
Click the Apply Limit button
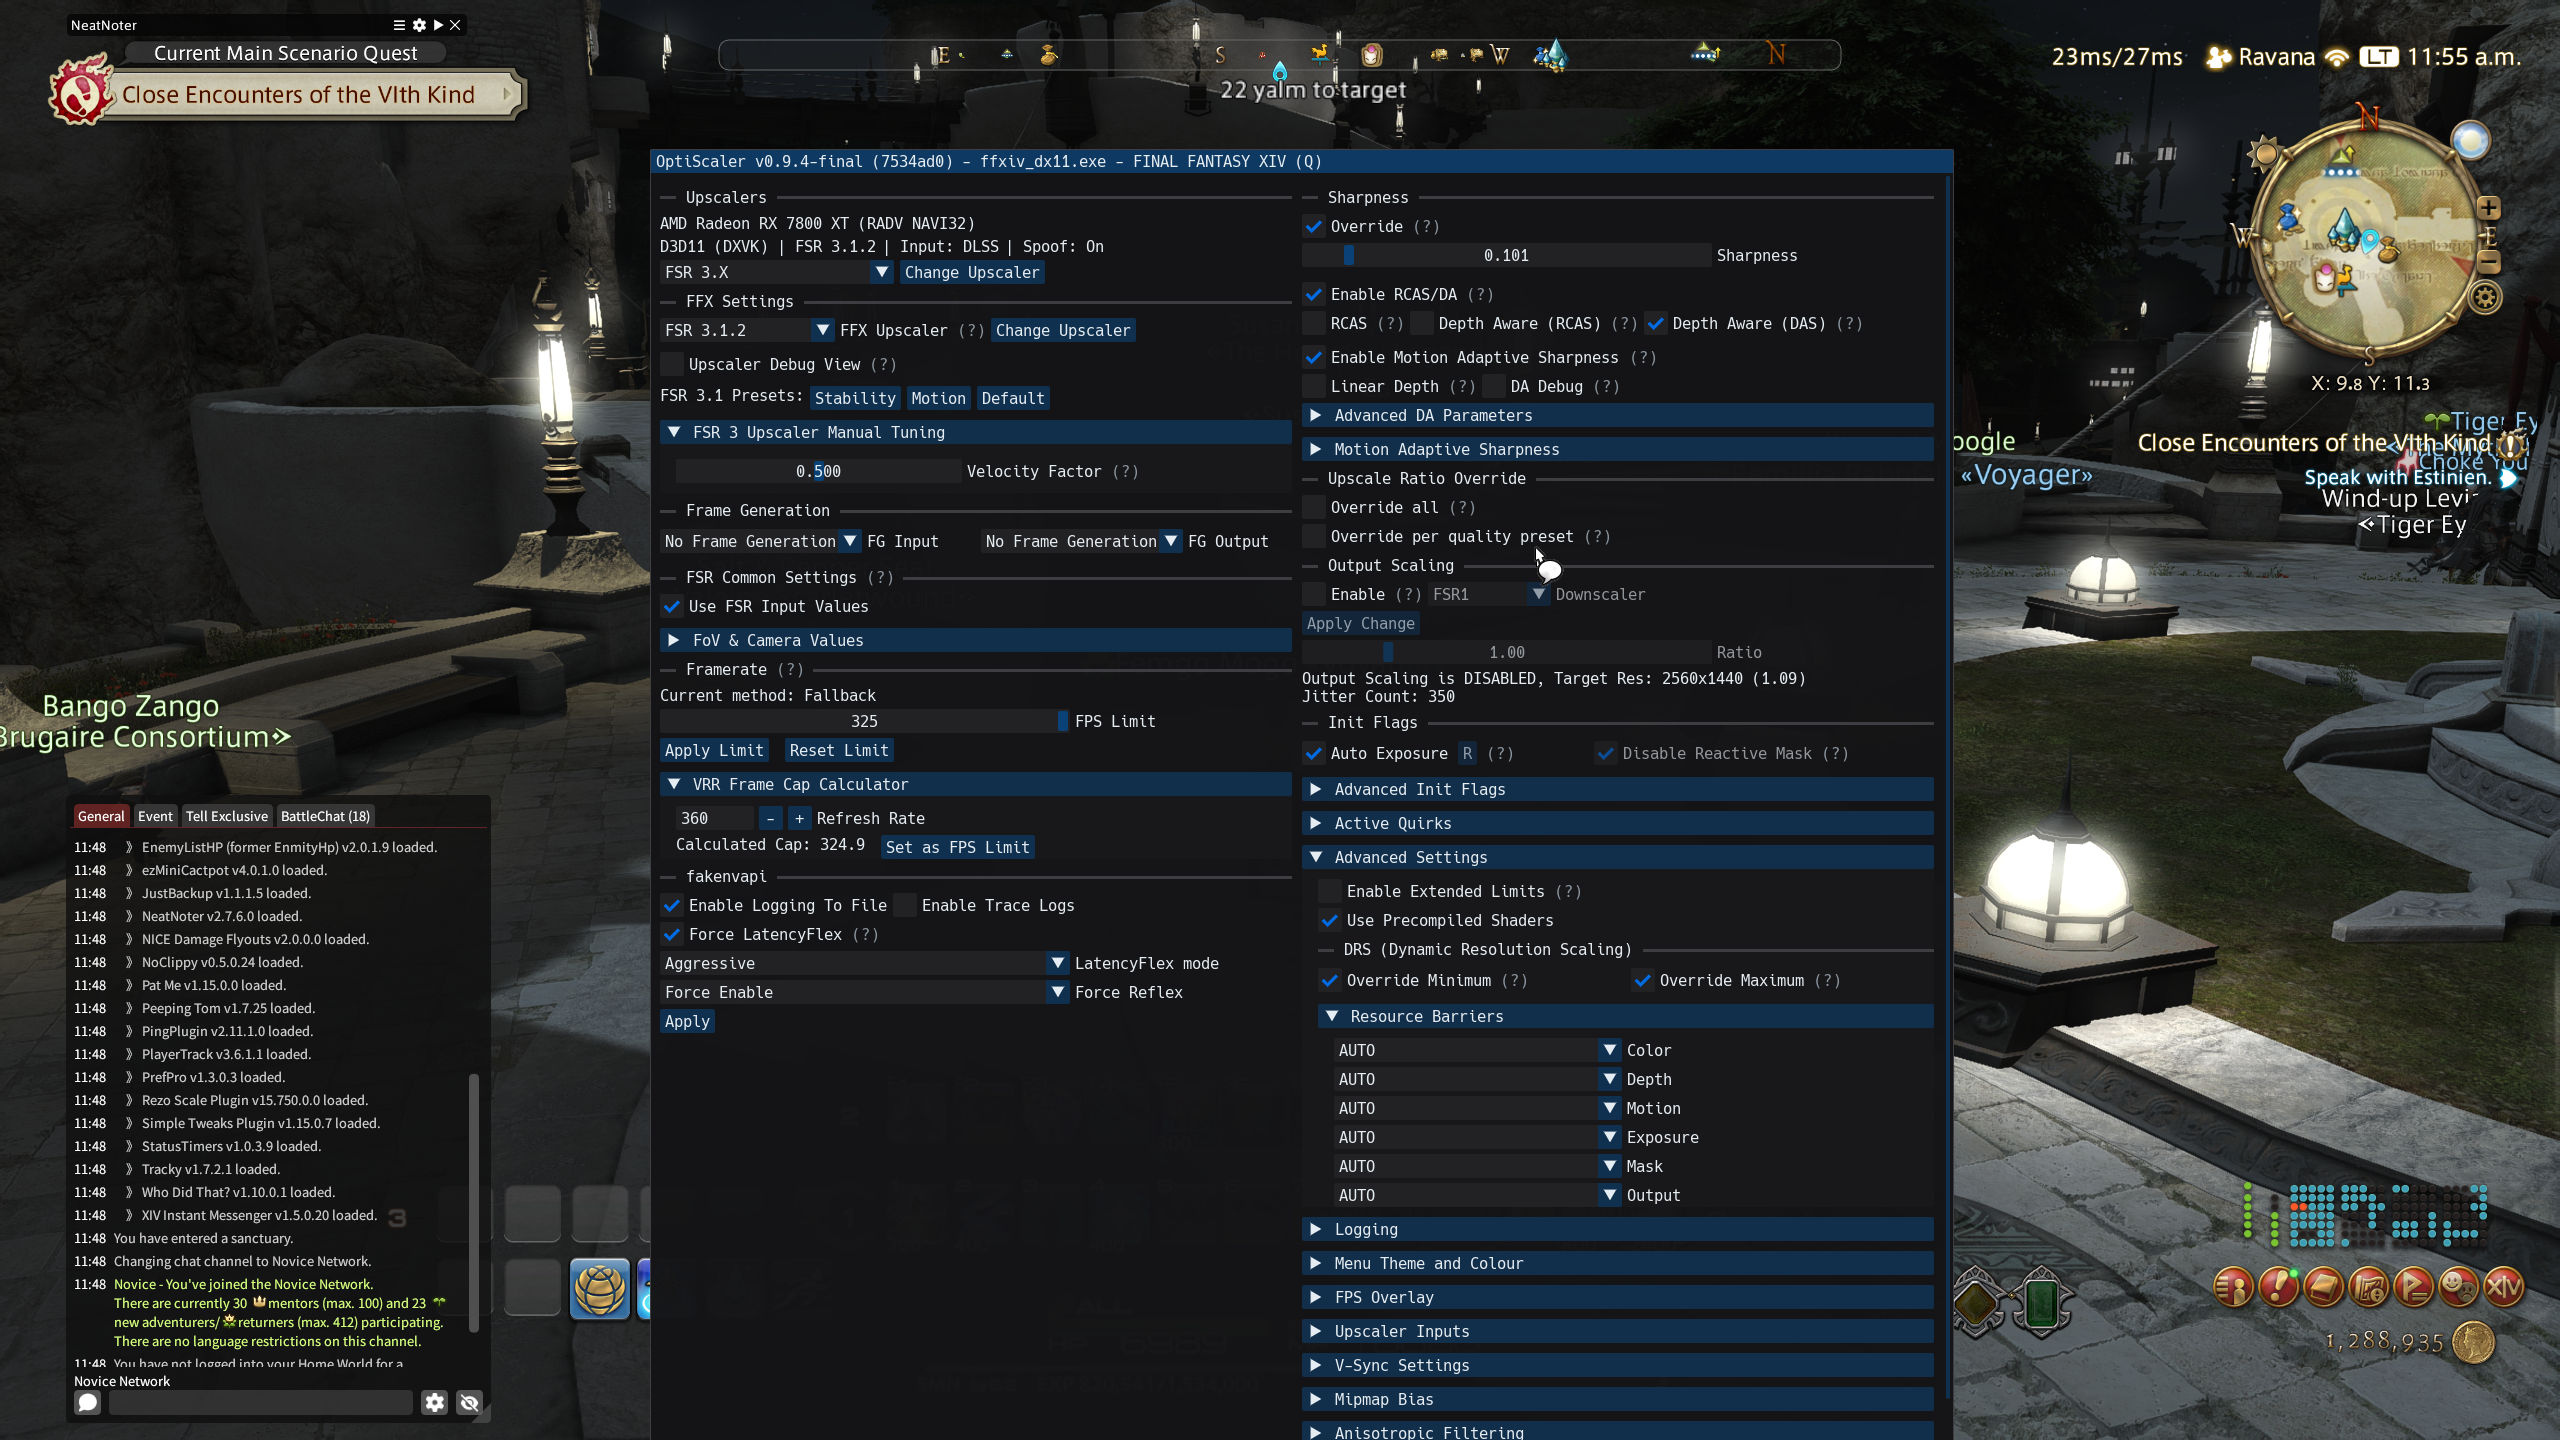tap(714, 751)
